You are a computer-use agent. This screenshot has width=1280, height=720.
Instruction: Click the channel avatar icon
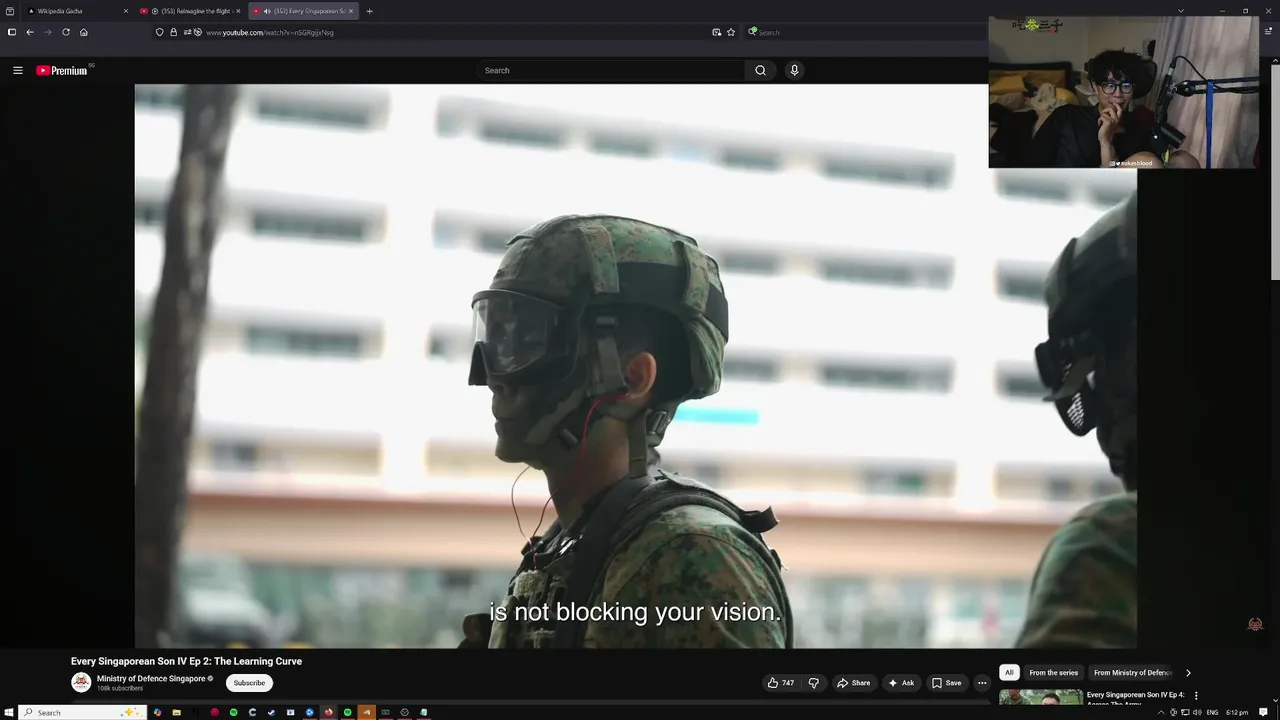(x=81, y=683)
